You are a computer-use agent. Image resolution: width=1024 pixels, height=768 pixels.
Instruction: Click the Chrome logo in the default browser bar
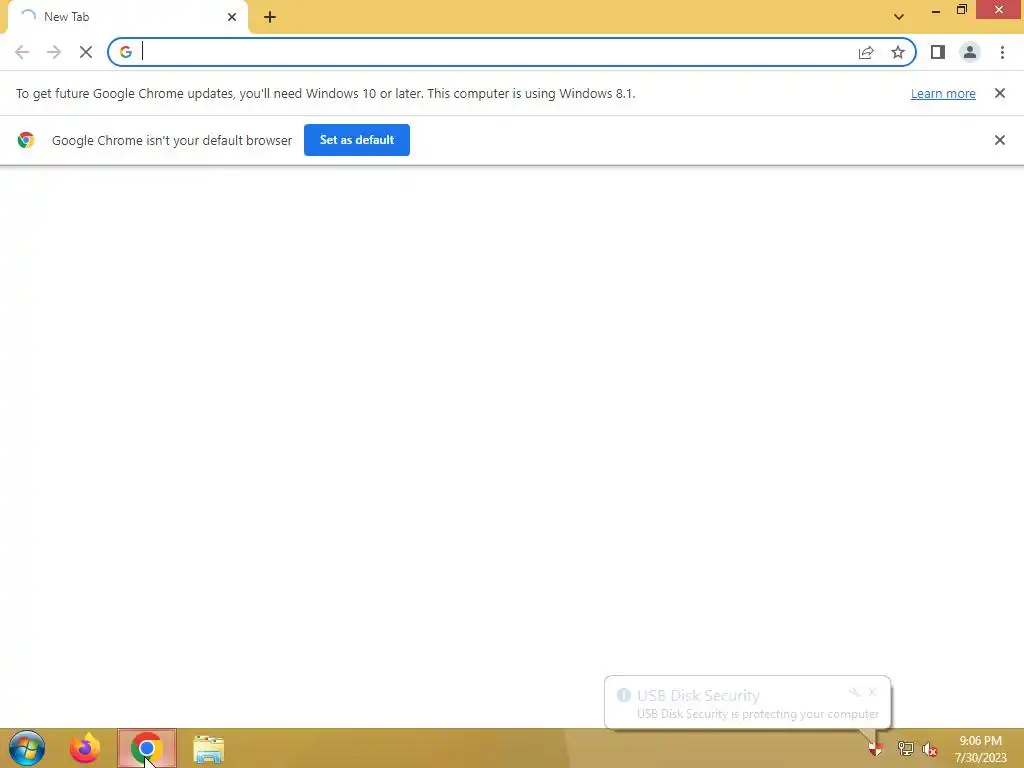click(x=26, y=140)
